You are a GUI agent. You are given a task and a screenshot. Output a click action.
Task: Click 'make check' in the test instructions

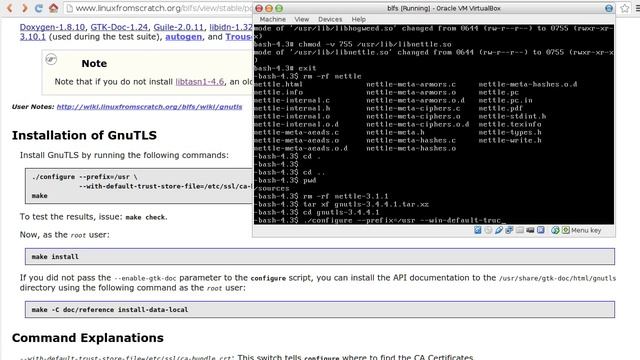(x=145, y=218)
